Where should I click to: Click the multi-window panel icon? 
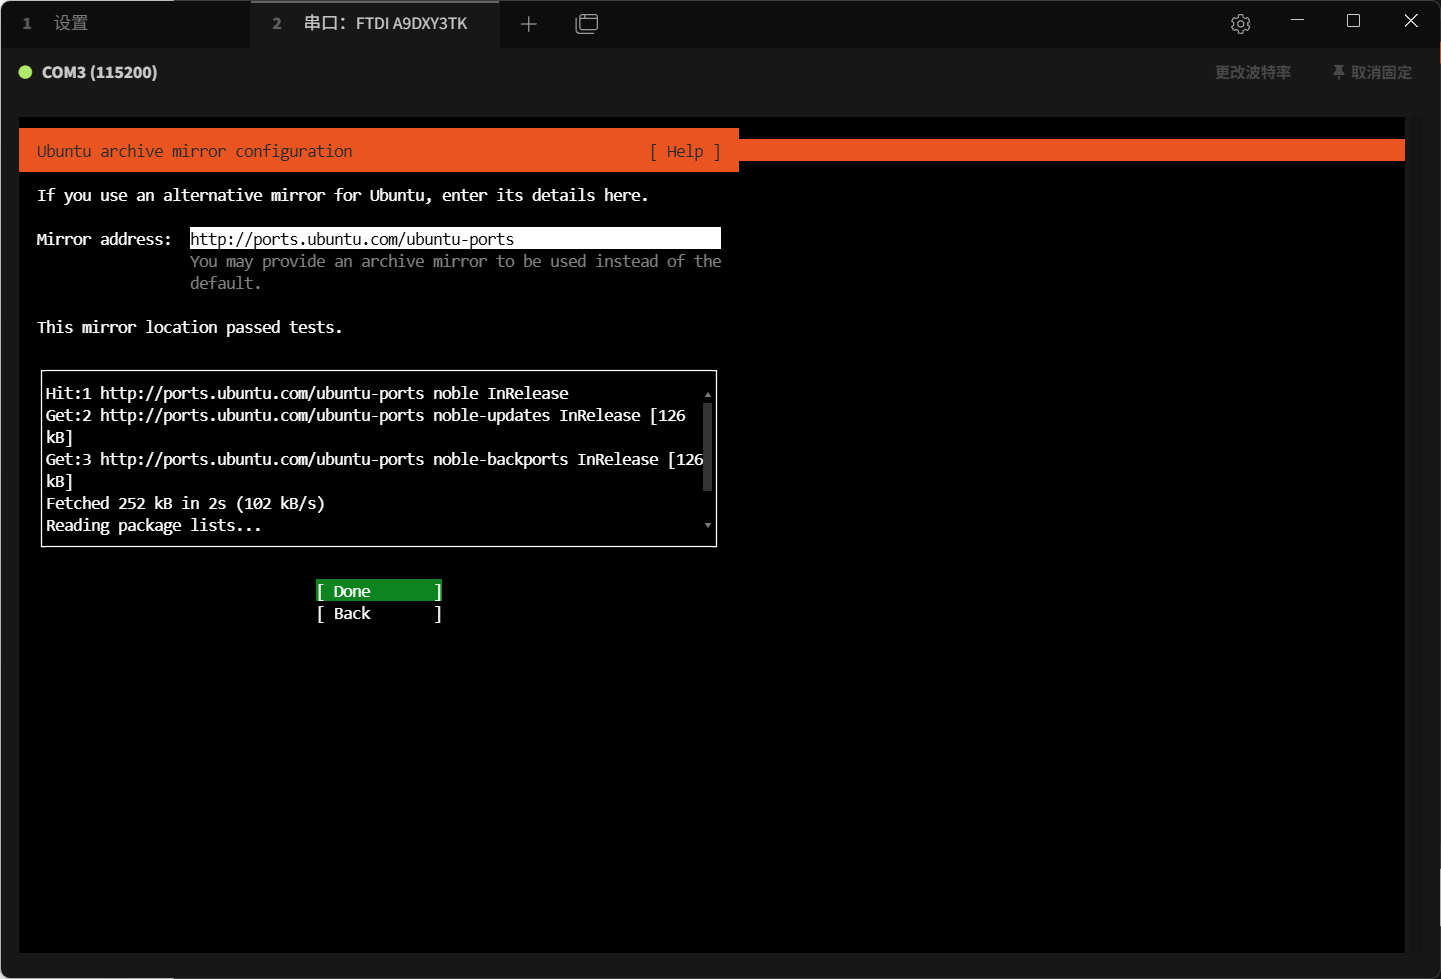[x=587, y=24]
